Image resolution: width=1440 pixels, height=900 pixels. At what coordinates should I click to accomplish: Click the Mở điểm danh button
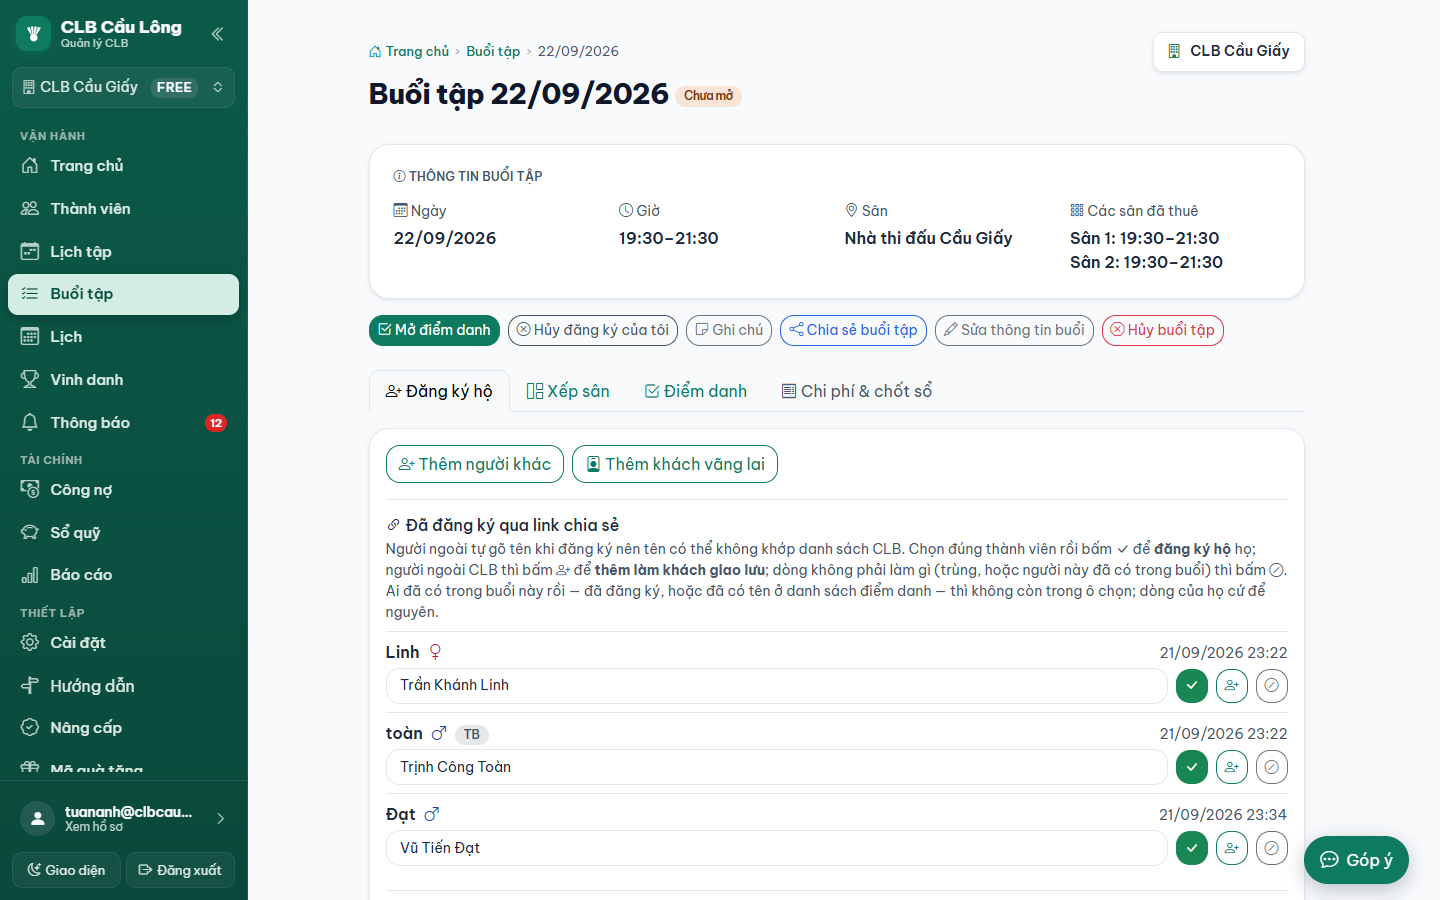pos(434,330)
